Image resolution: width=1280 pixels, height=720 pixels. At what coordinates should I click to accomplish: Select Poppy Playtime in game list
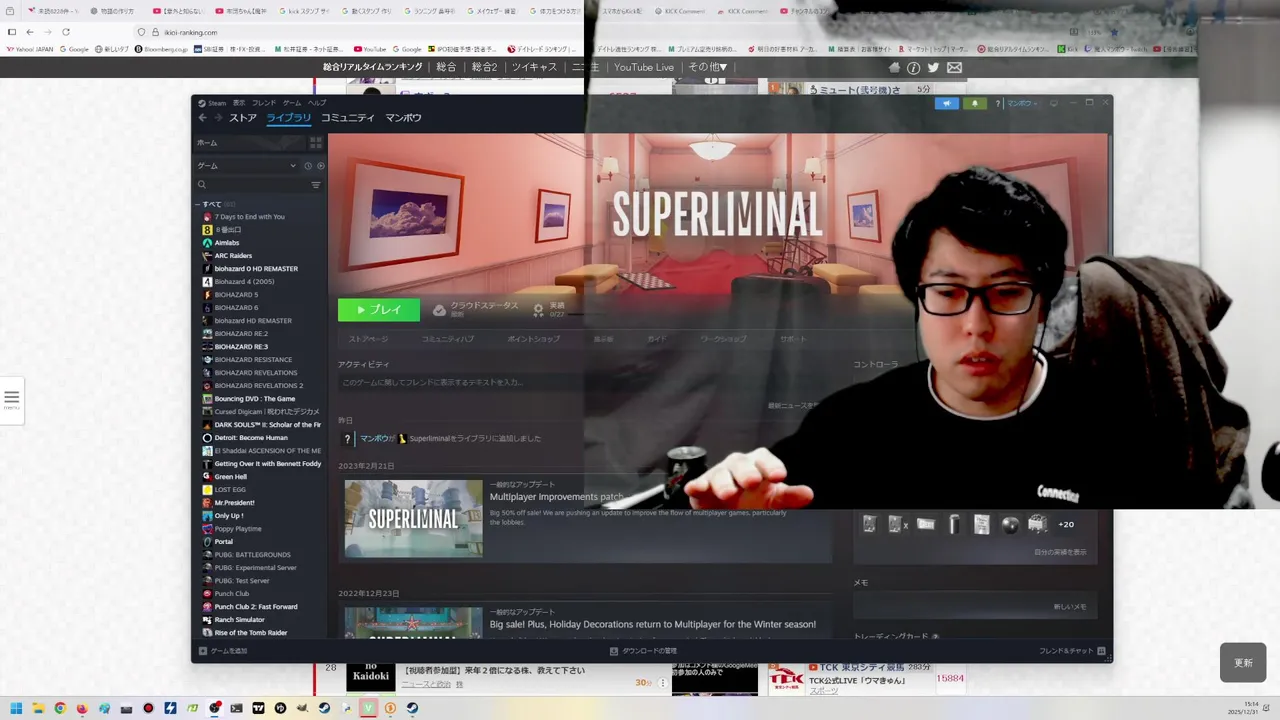[238, 529]
